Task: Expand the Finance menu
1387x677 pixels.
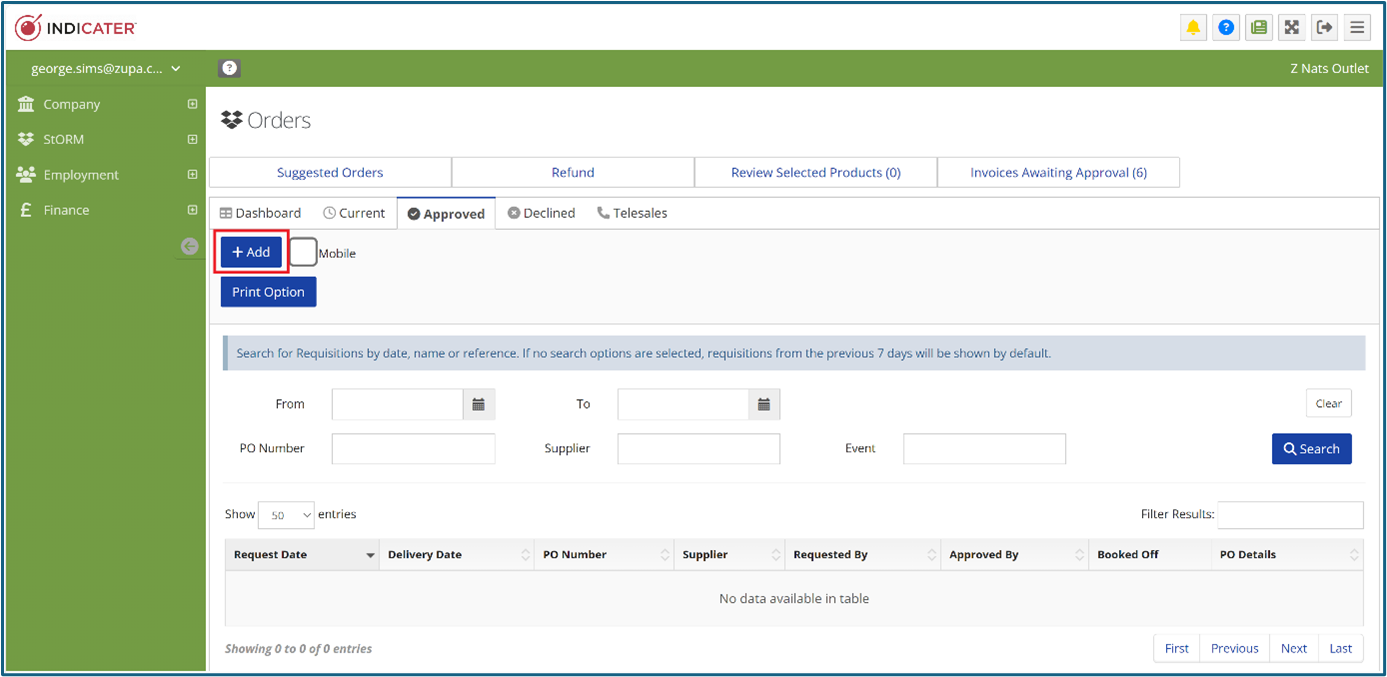Action: pos(108,210)
